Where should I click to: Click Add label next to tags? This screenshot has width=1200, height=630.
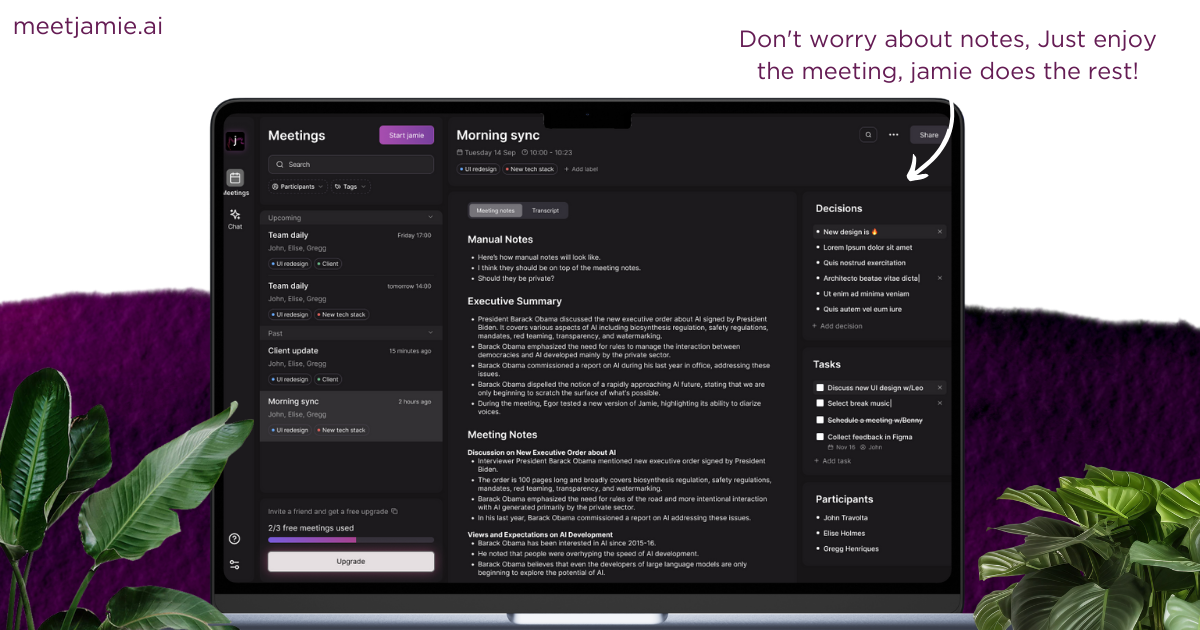(x=581, y=169)
